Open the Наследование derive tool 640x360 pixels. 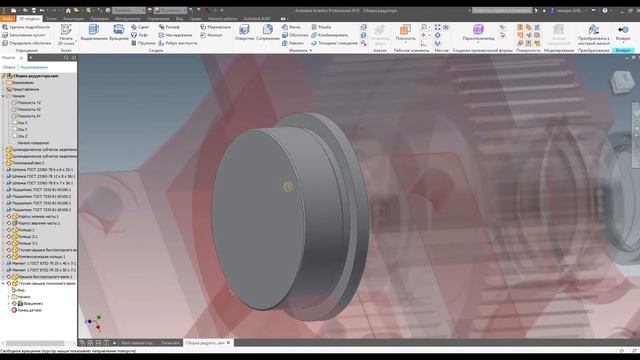[175, 35]
